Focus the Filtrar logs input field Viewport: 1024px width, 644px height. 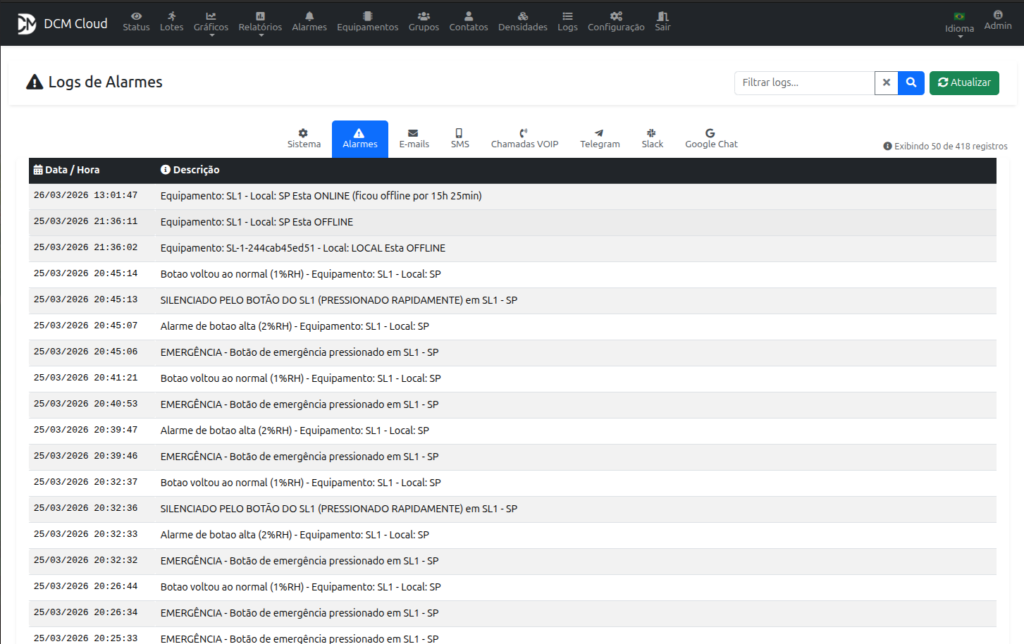pos(804,83)
